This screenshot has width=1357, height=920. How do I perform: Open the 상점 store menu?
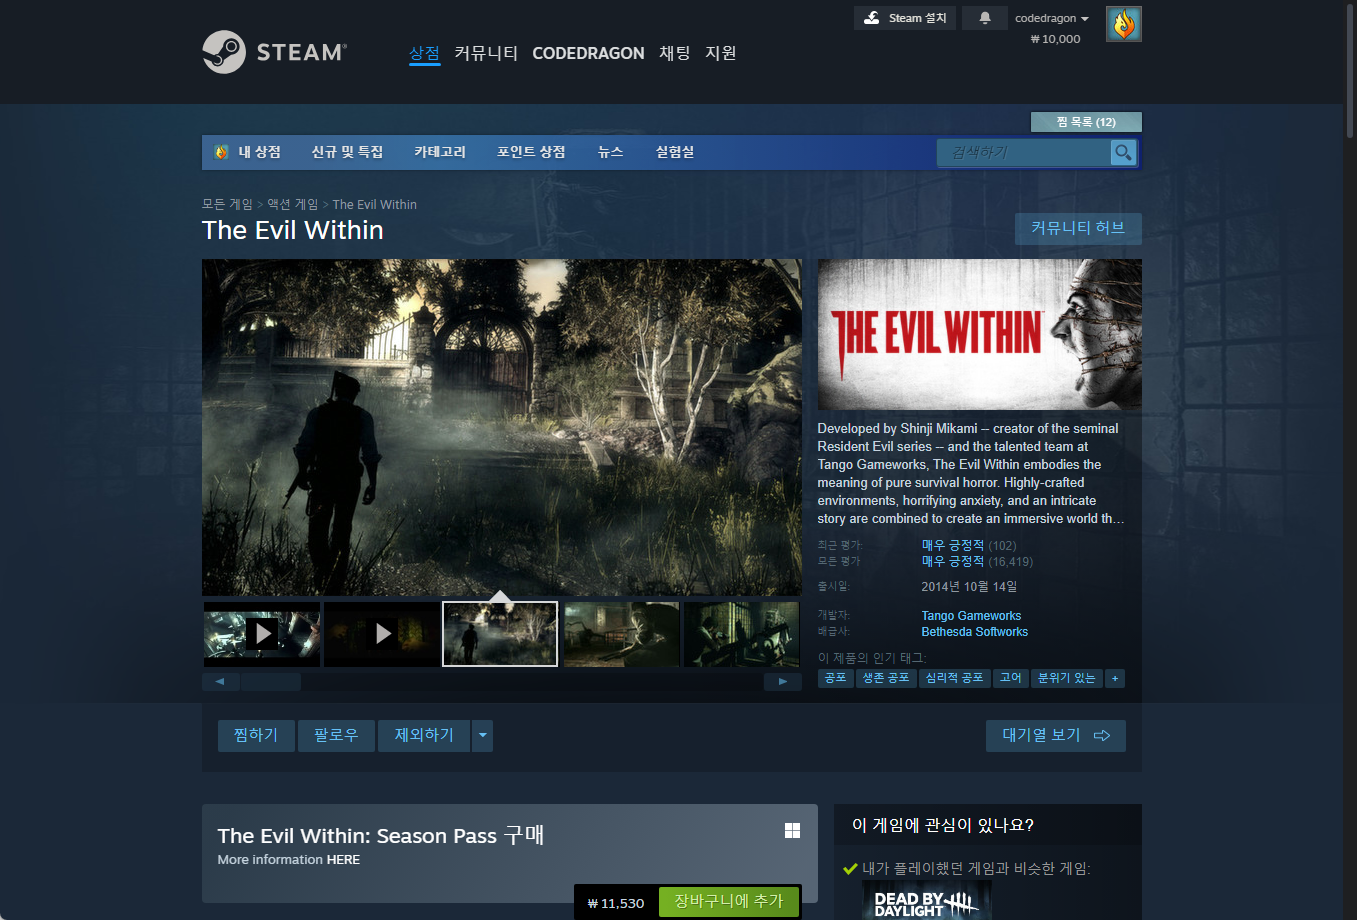click(424, 53)
